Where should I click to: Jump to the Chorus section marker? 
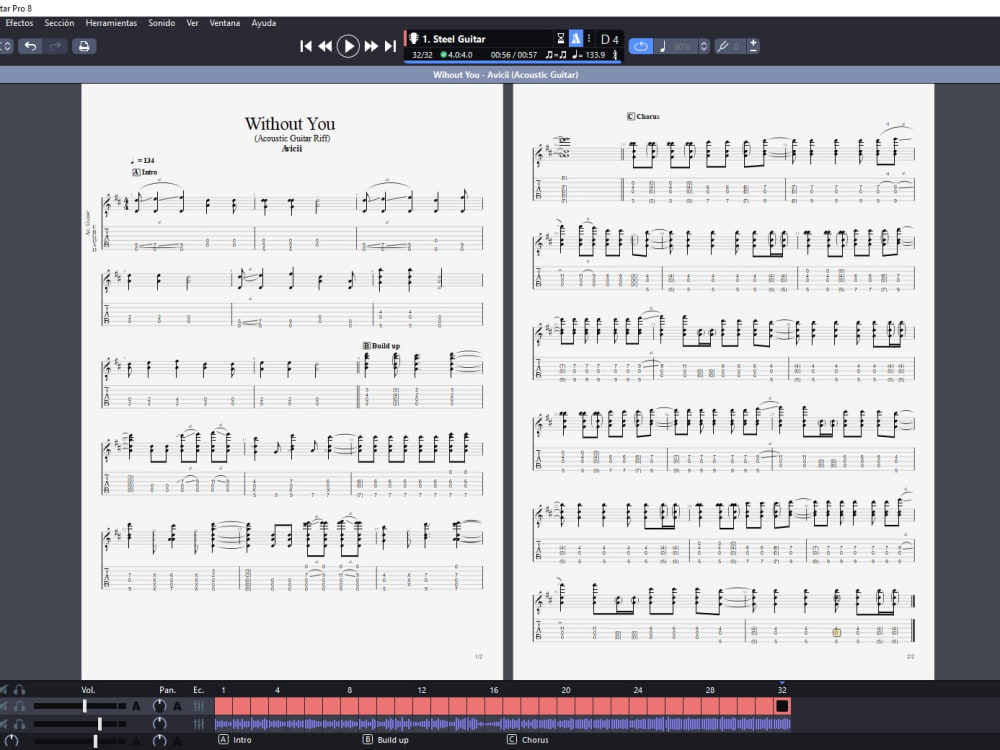pyautogui.click(x=528, y=740)
